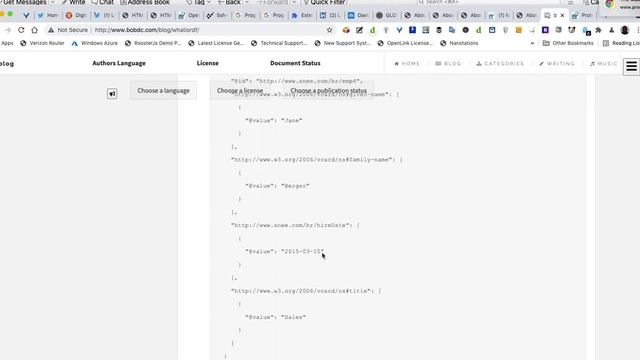Switch to the 'Dav' browser tab

tap(358, 15)
